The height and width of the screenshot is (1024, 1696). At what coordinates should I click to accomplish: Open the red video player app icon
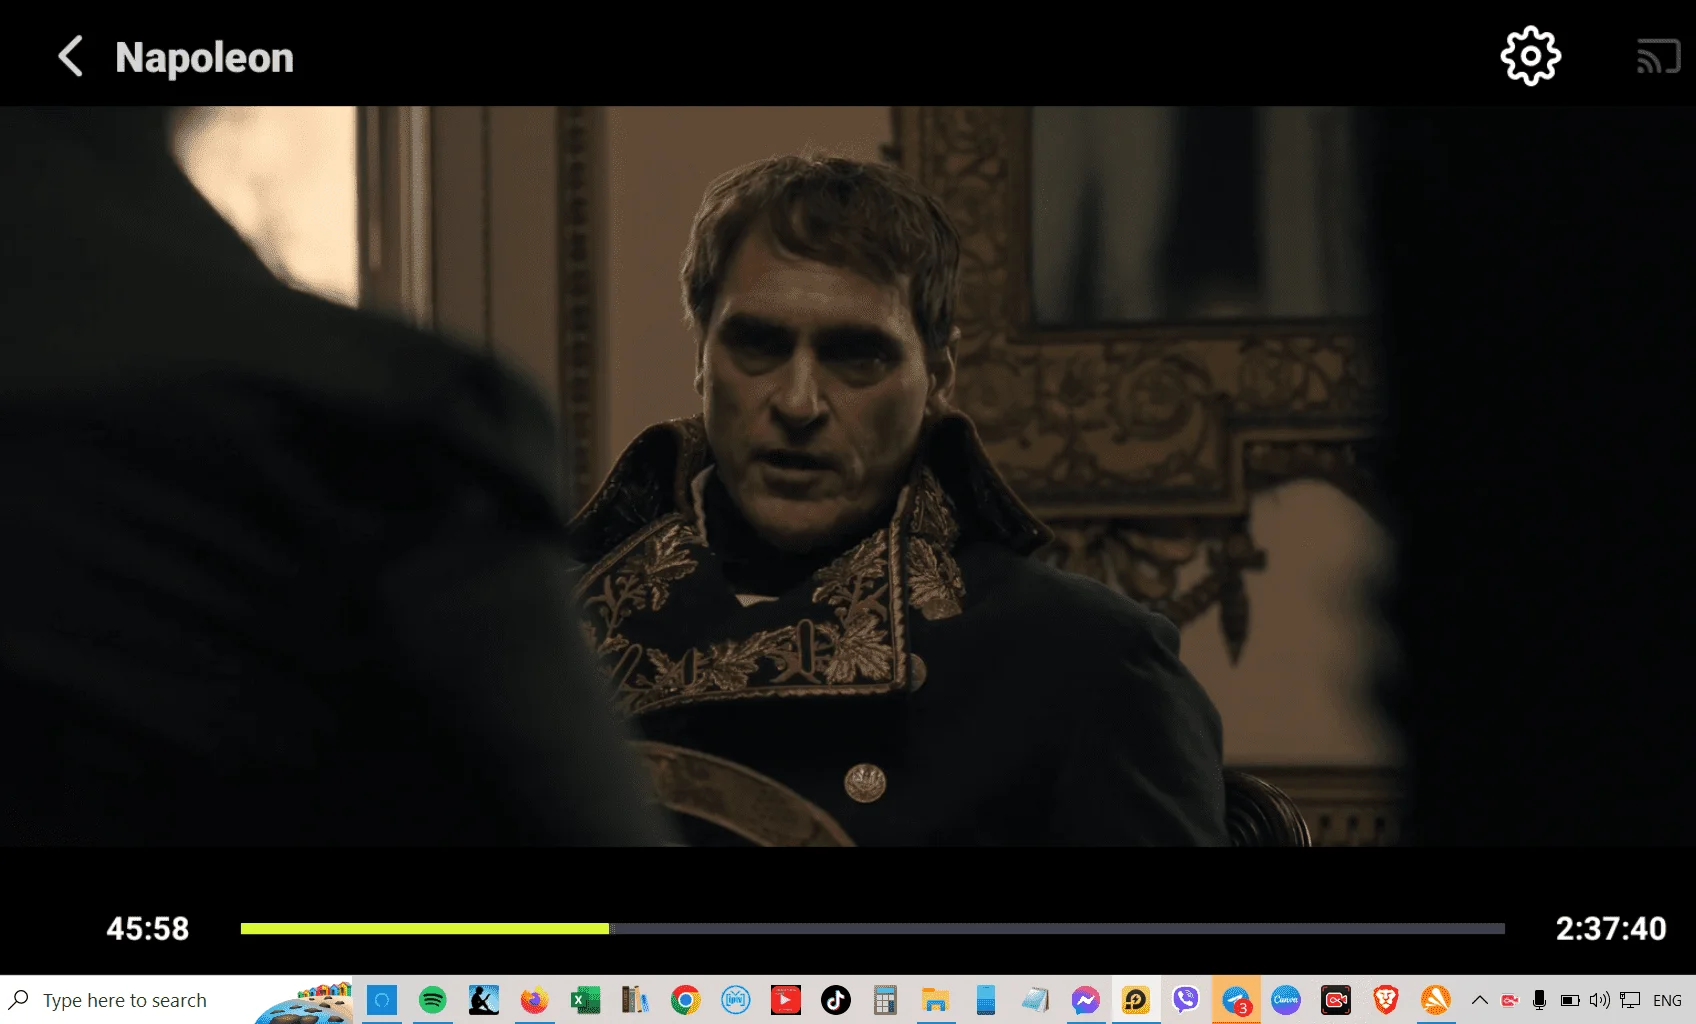[785, 1000]
